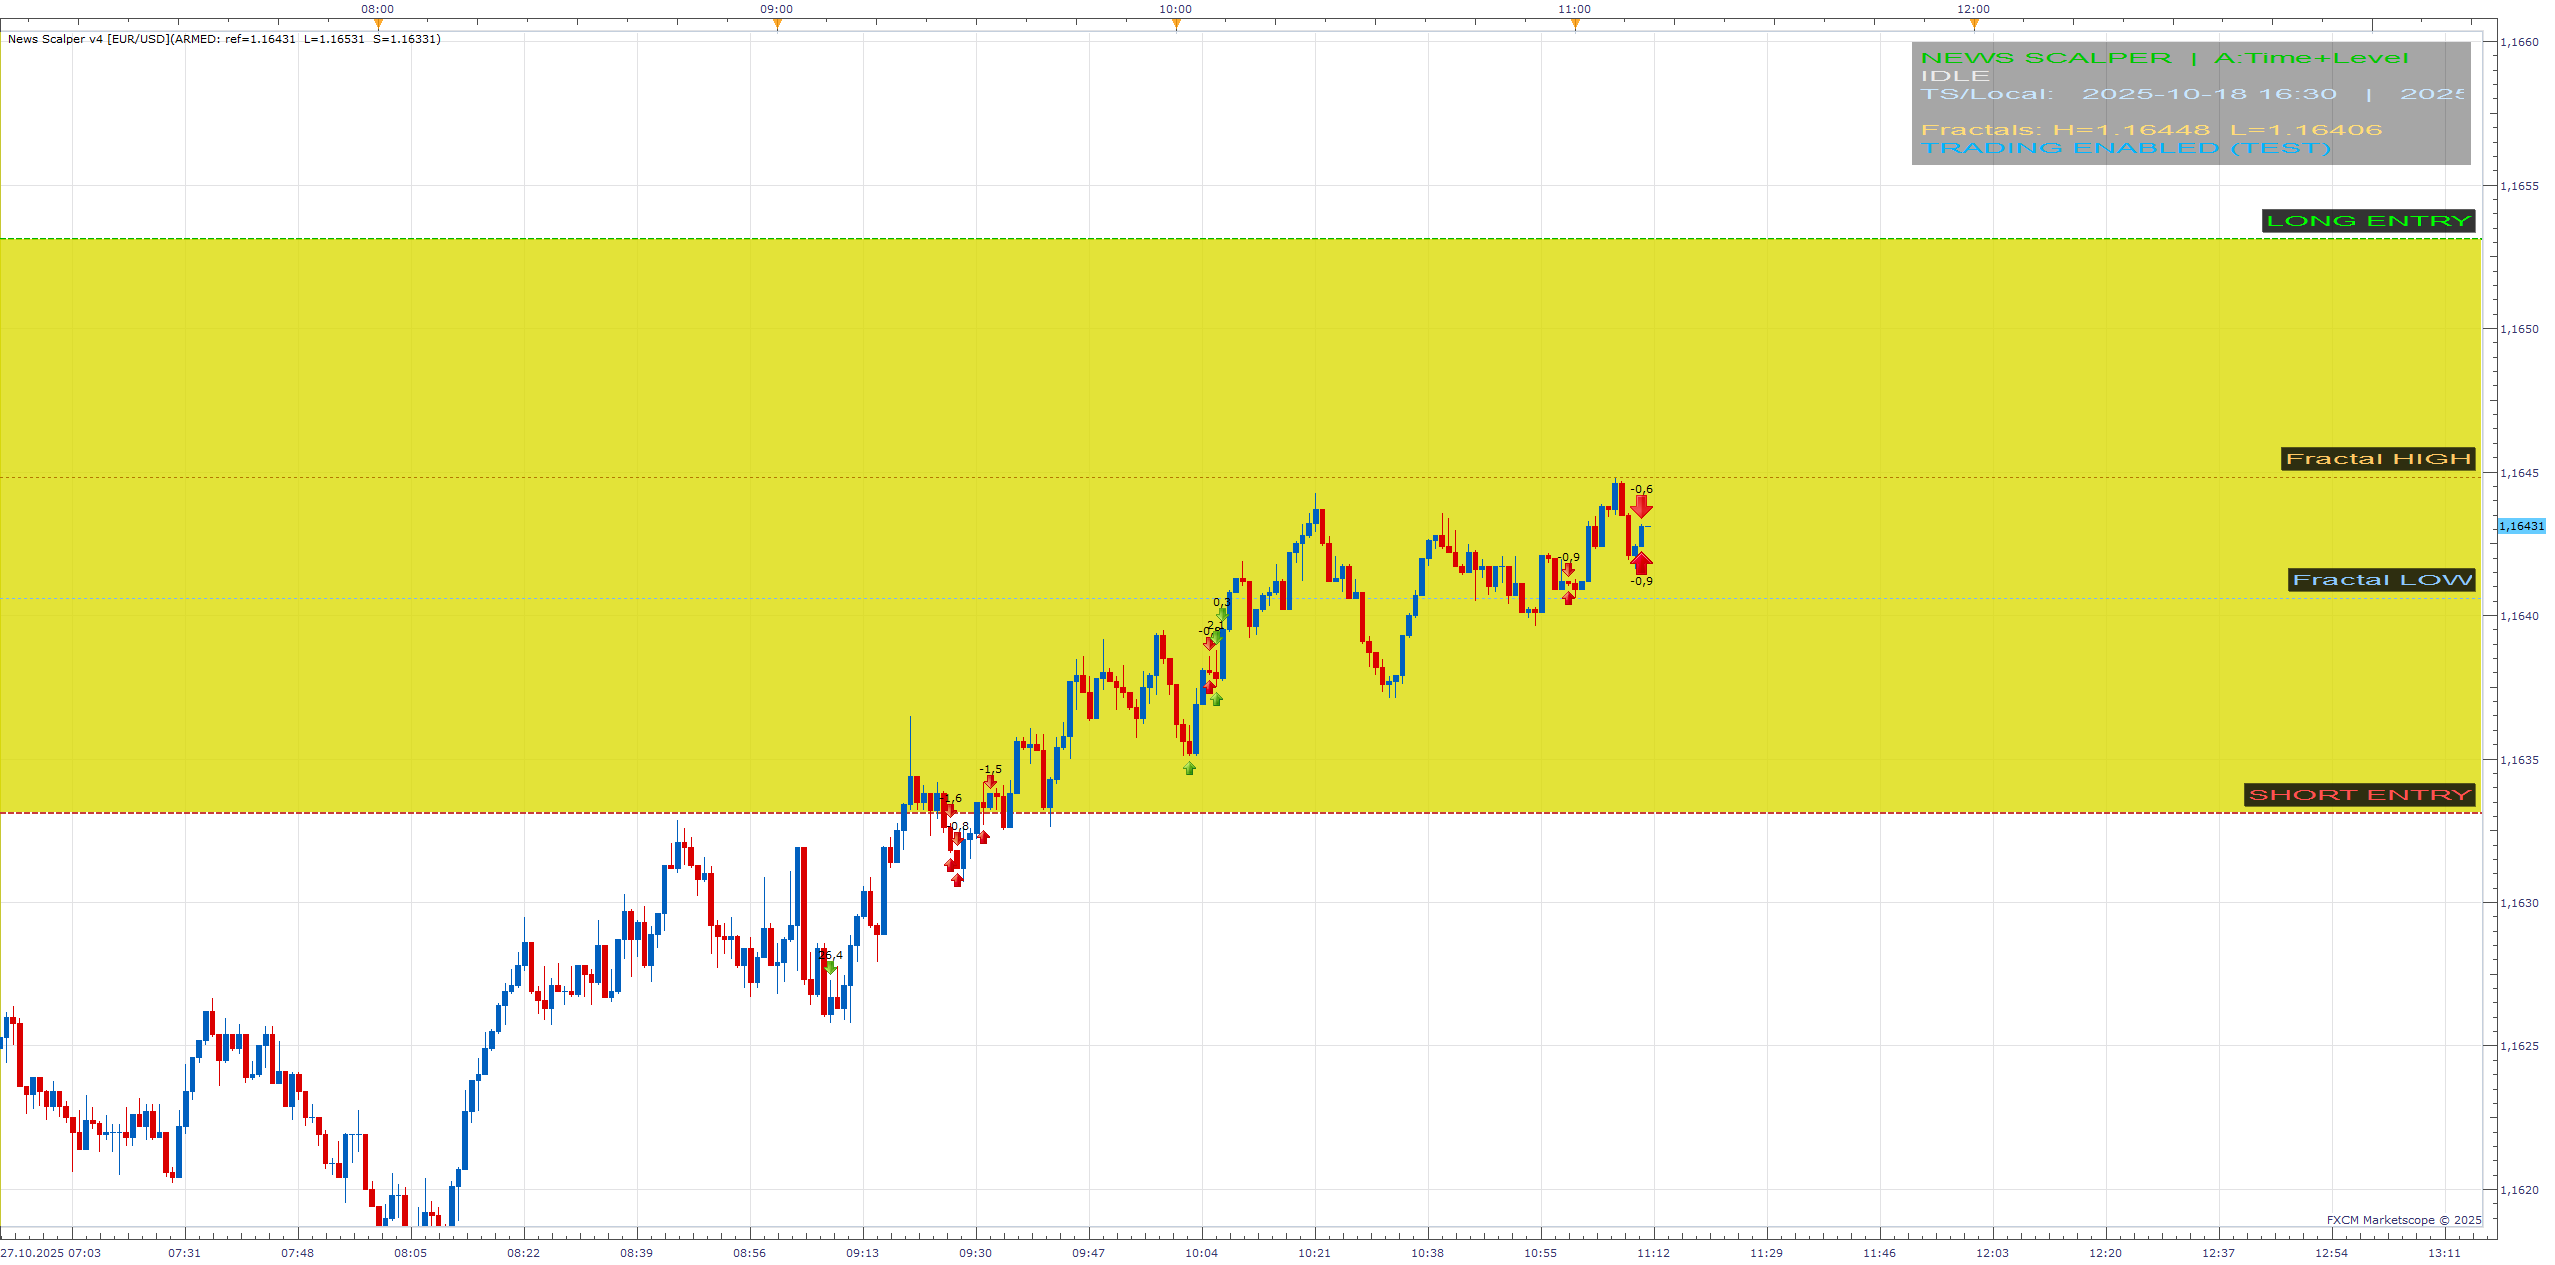Image resolution: width=2555 pixels, height=1265 pixels.
Task: Click the red down arrow labeled -1,5
Action: pos(990,782)
